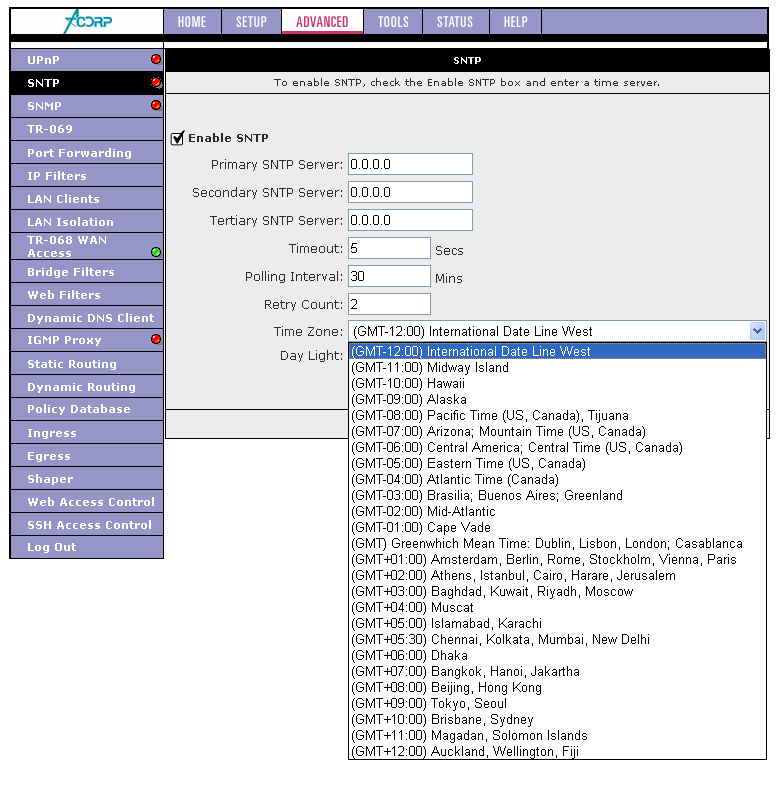
Task: Open TR-069 sidebar item
Action: tap(86, 129)
